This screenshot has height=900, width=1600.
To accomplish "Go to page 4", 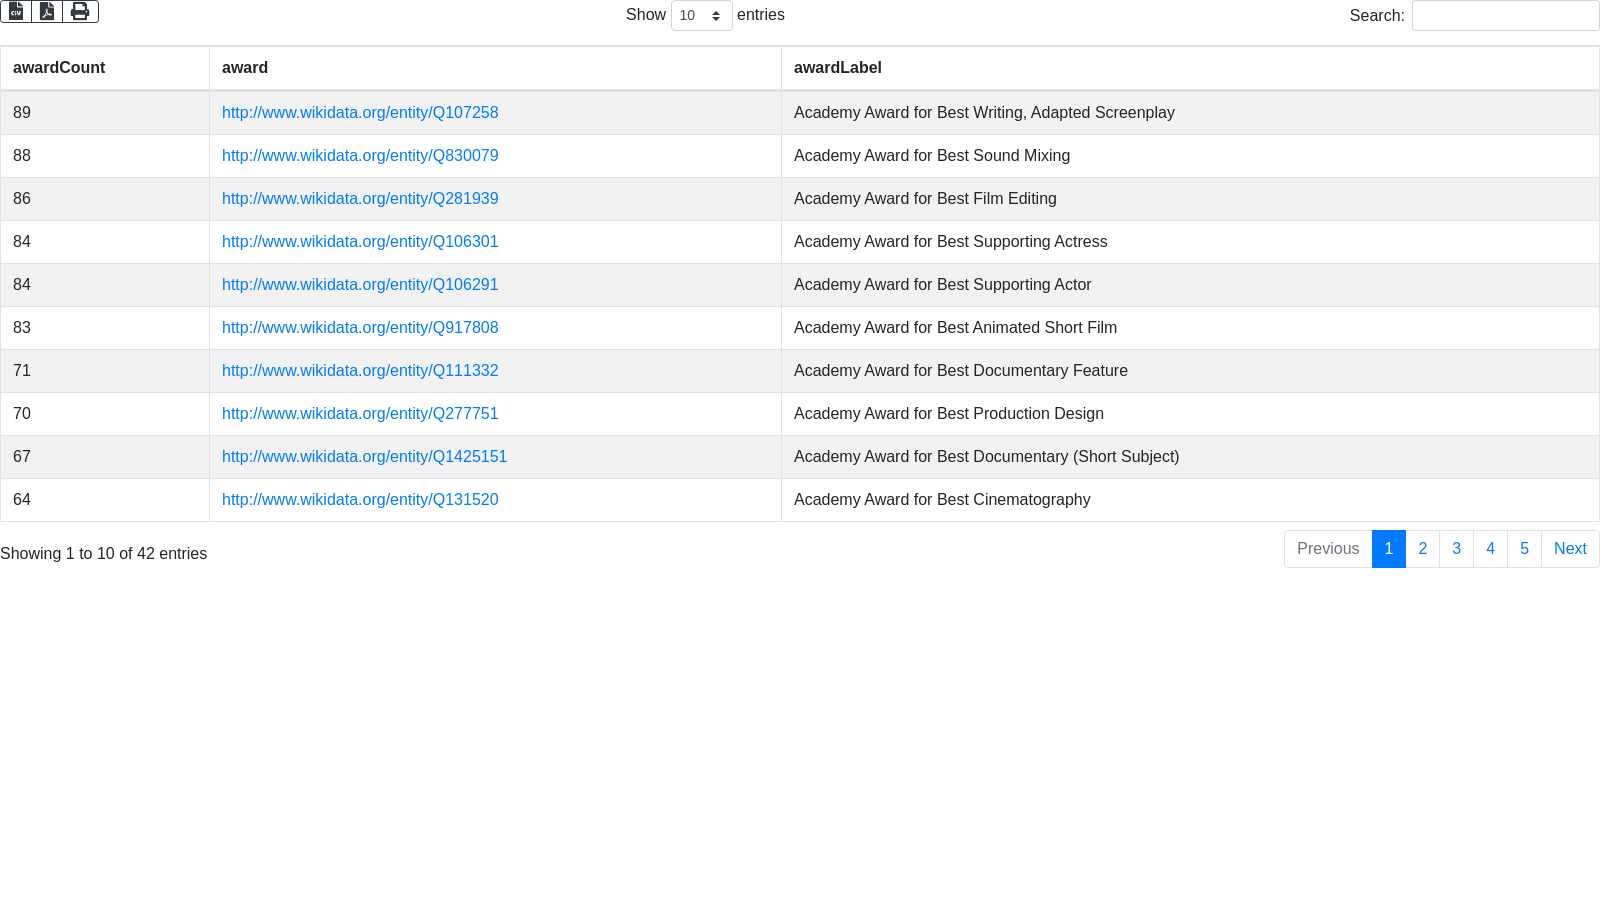I will [1491, 549].
